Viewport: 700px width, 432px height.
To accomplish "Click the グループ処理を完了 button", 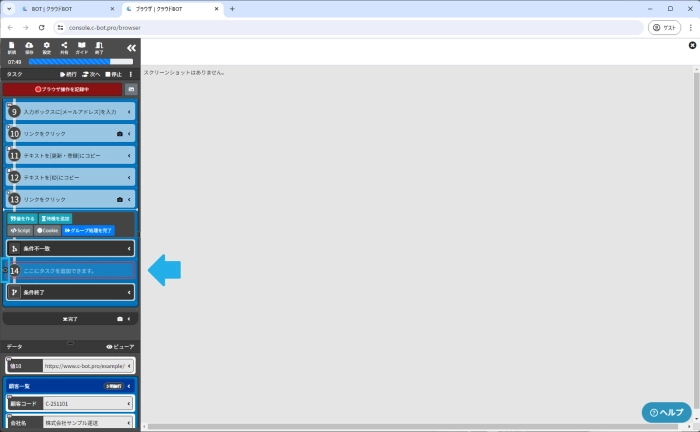I will tap(88, 231).
